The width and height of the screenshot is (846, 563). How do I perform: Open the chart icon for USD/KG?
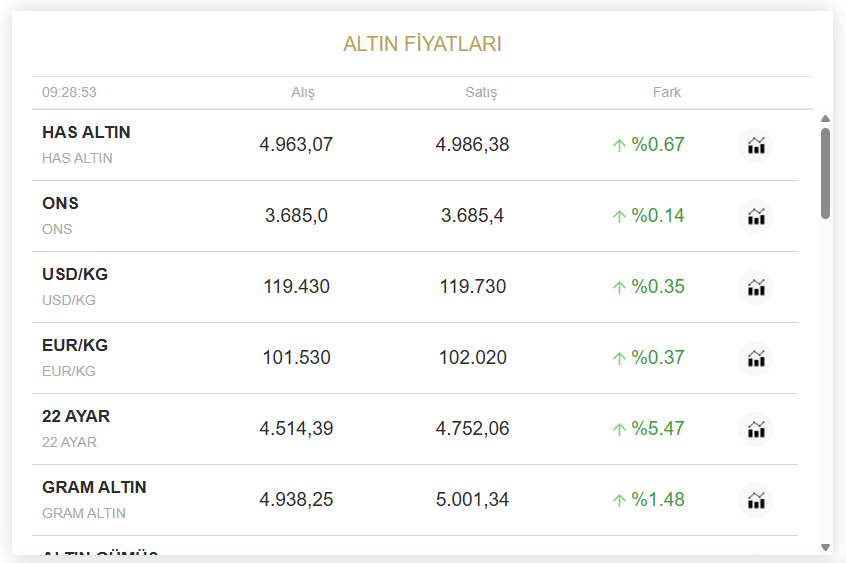coord(755,287)
